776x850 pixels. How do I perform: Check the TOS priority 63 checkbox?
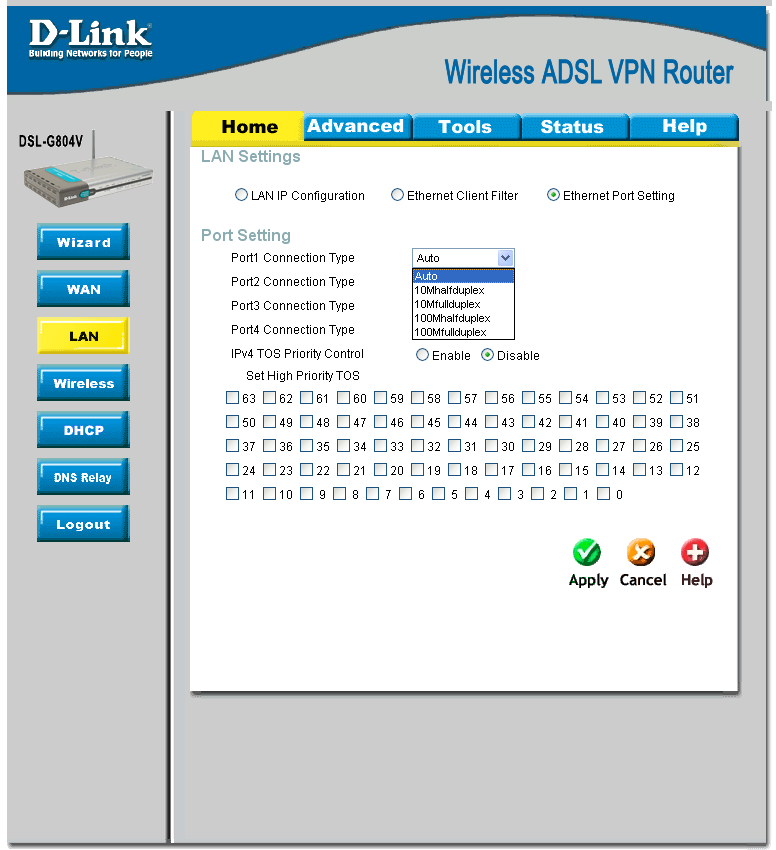[232, 398]
